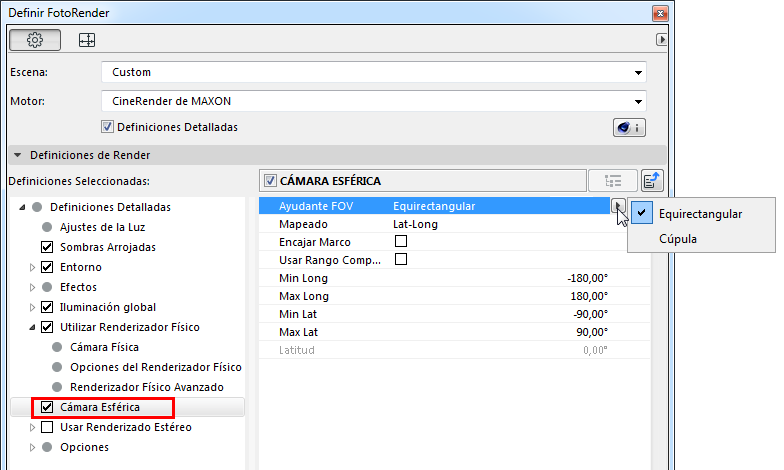Select Cámara Física item
Image resolution: width=784 pixels, height=470 pixels.
104,347
